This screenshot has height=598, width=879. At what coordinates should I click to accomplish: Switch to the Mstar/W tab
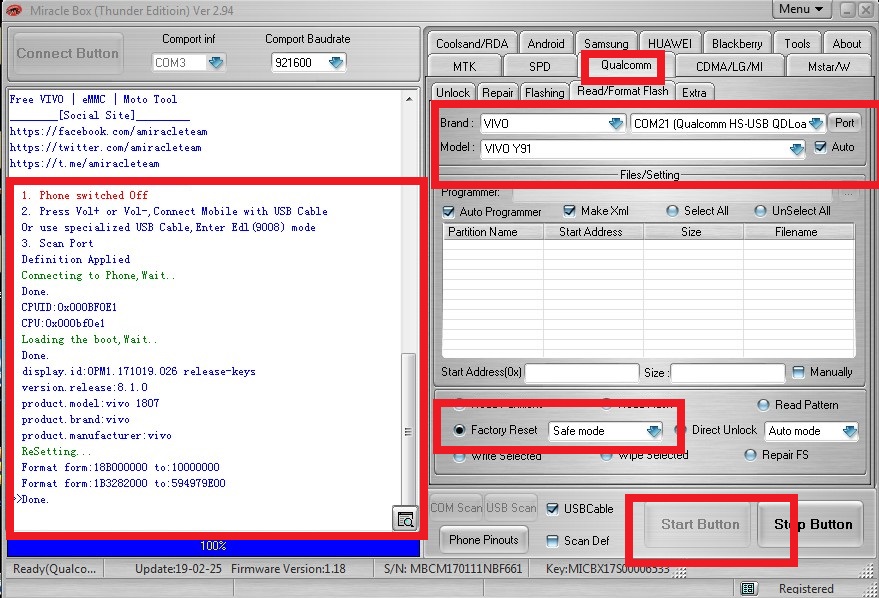click(x=829, y=67)
